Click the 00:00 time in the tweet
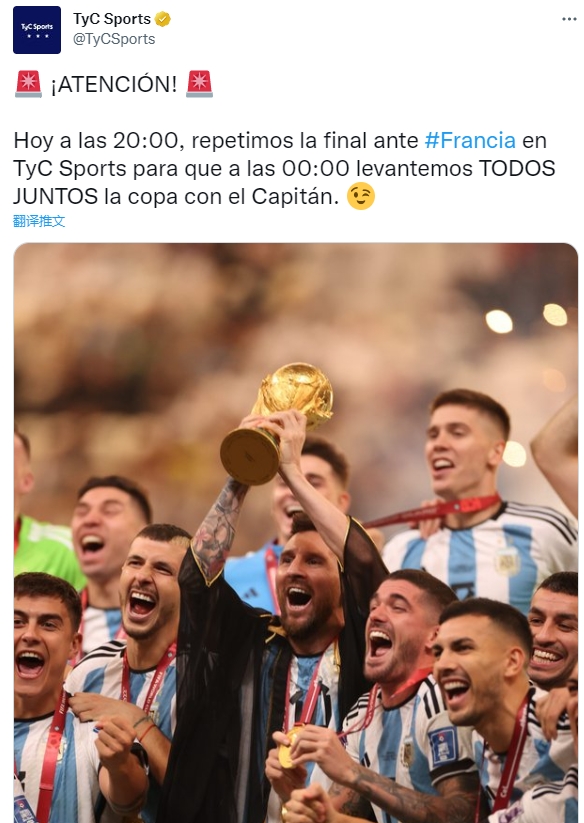Screen dimensions: 584x823 tap(315, 168)
